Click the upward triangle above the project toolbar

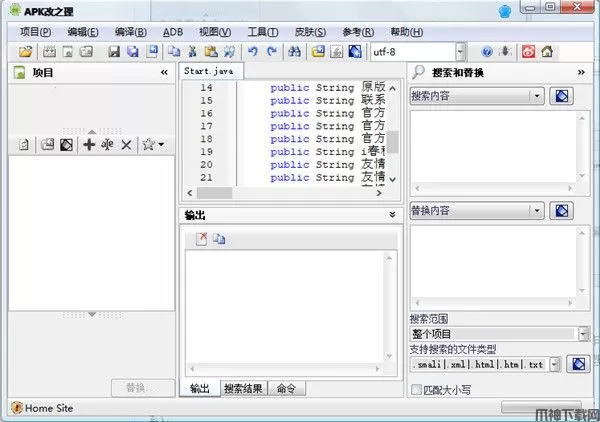pyautogui.click(x=92, y=132)
